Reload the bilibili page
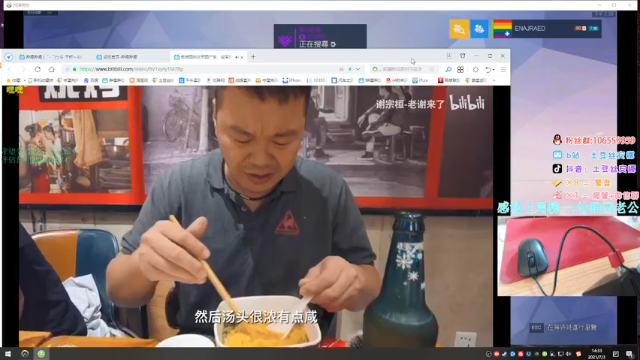640x360 pixels. (x=38, y=69)
